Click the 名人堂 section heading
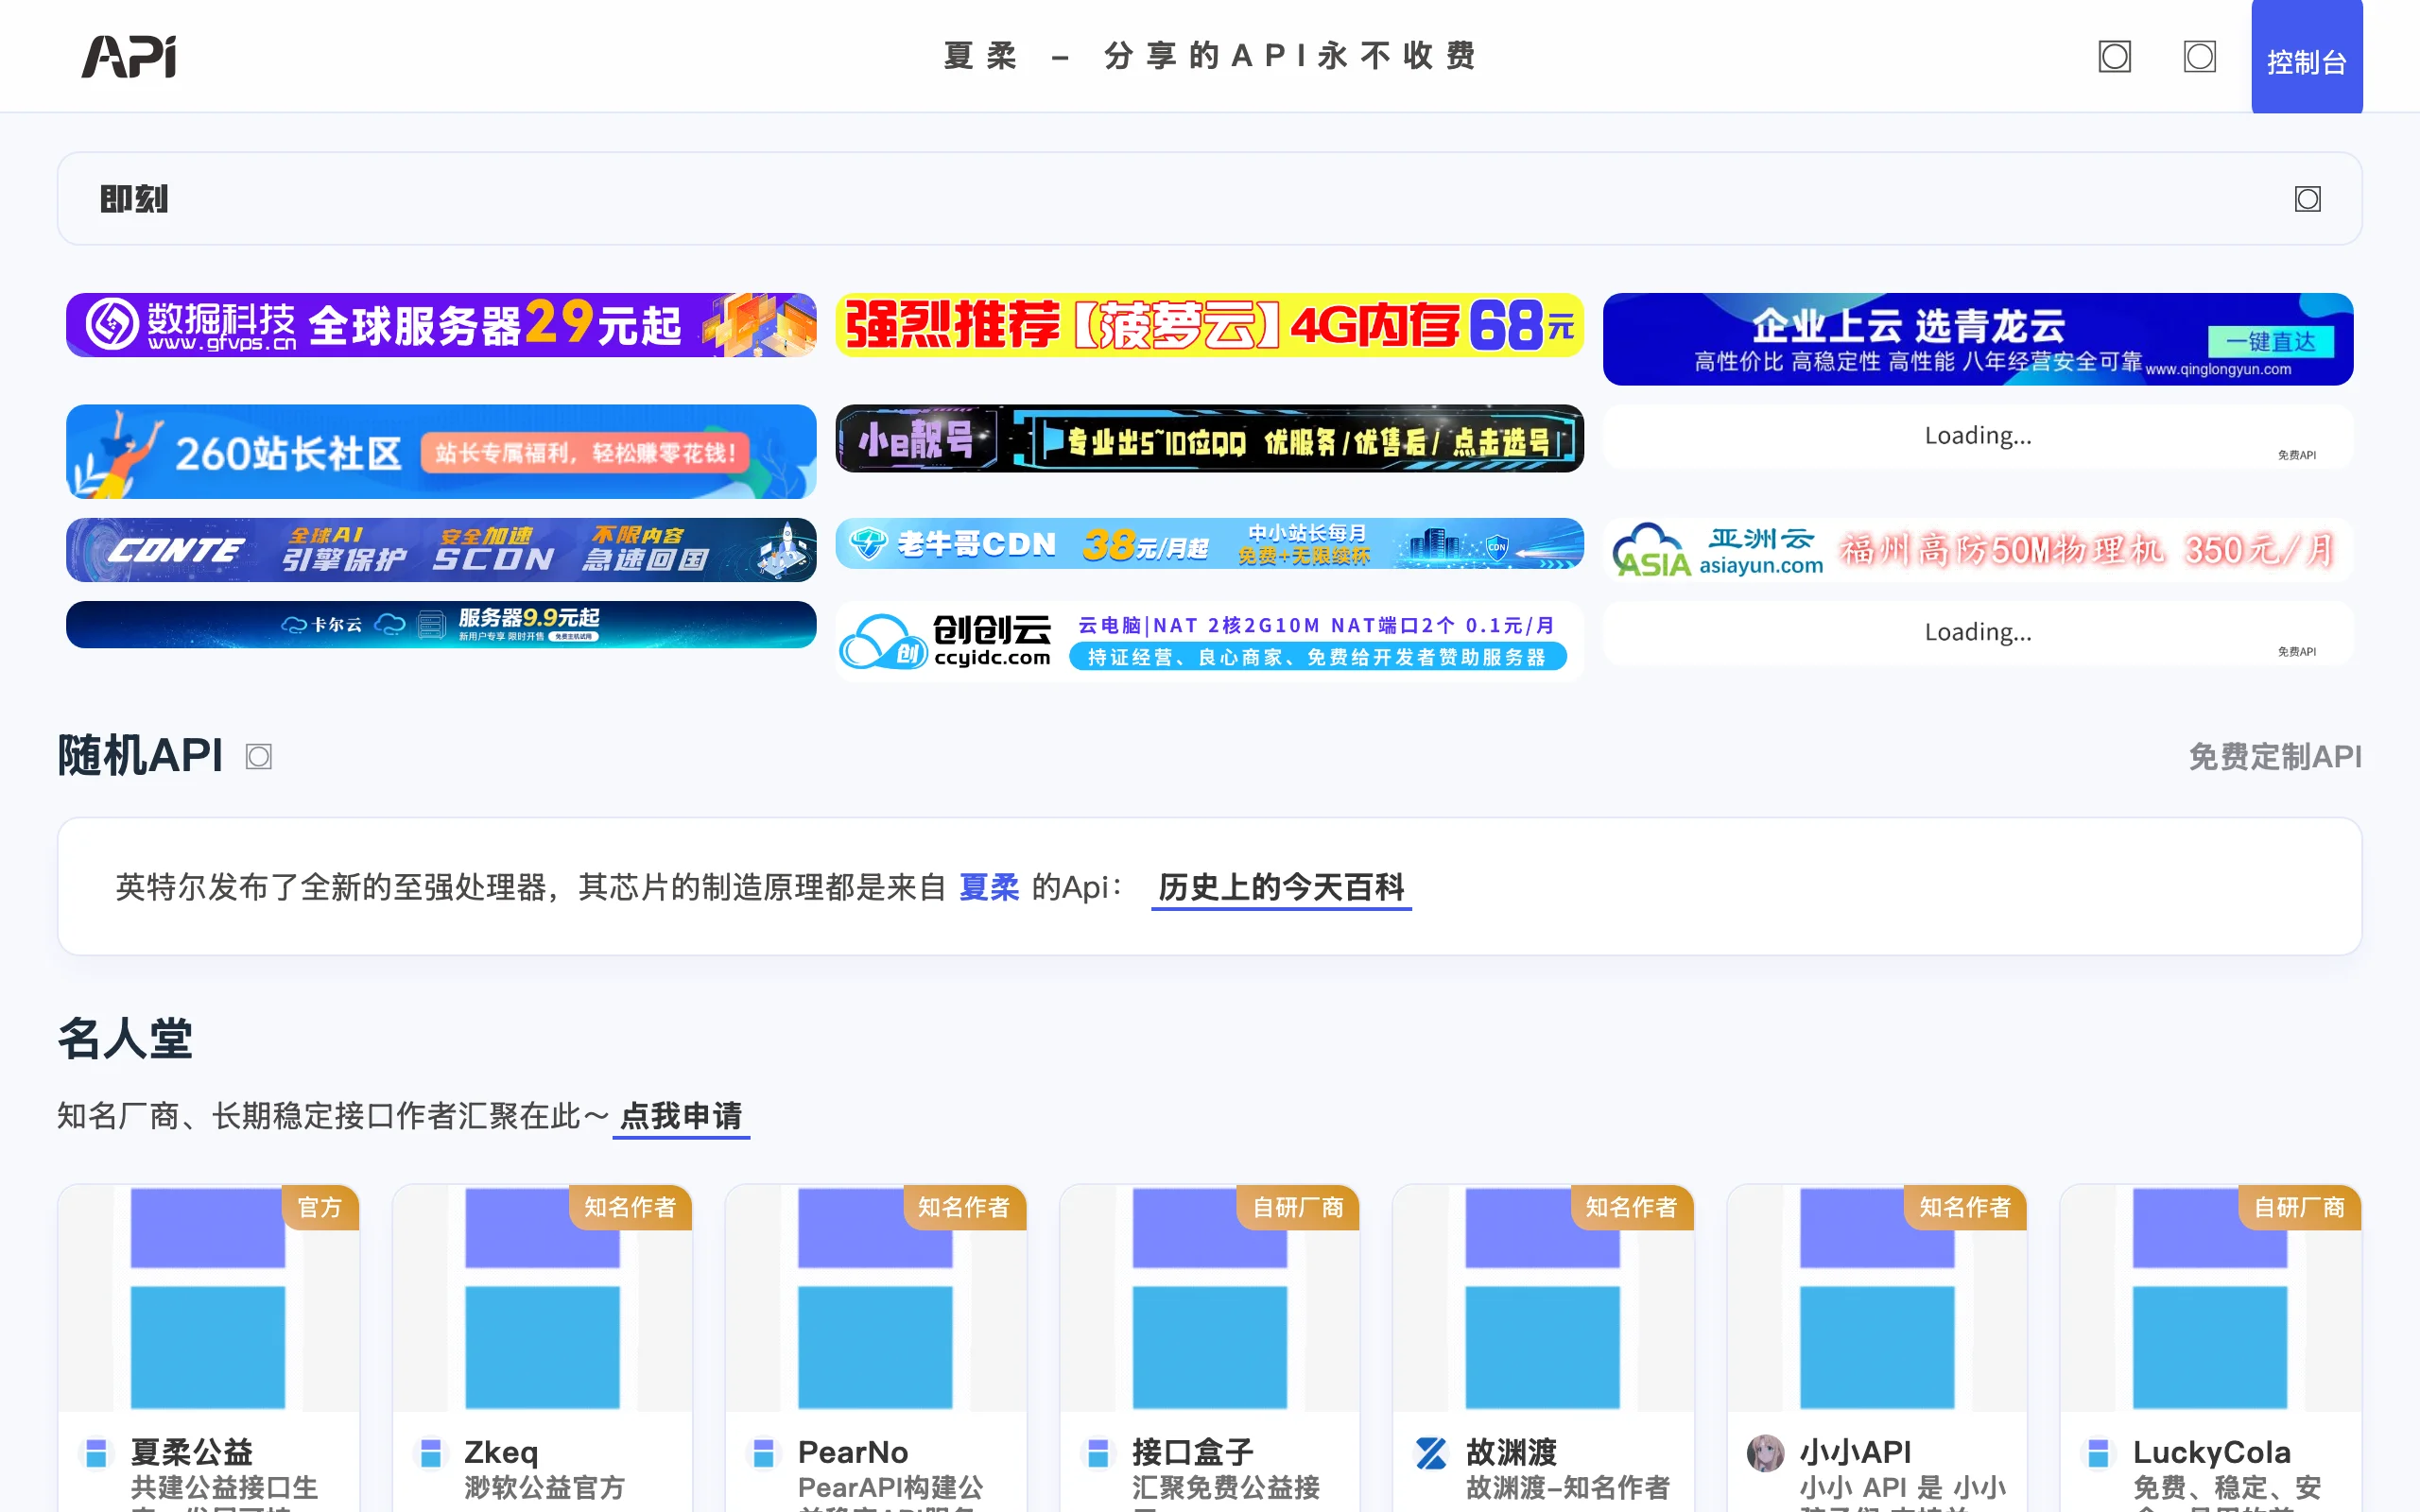 click(125, 1038)
